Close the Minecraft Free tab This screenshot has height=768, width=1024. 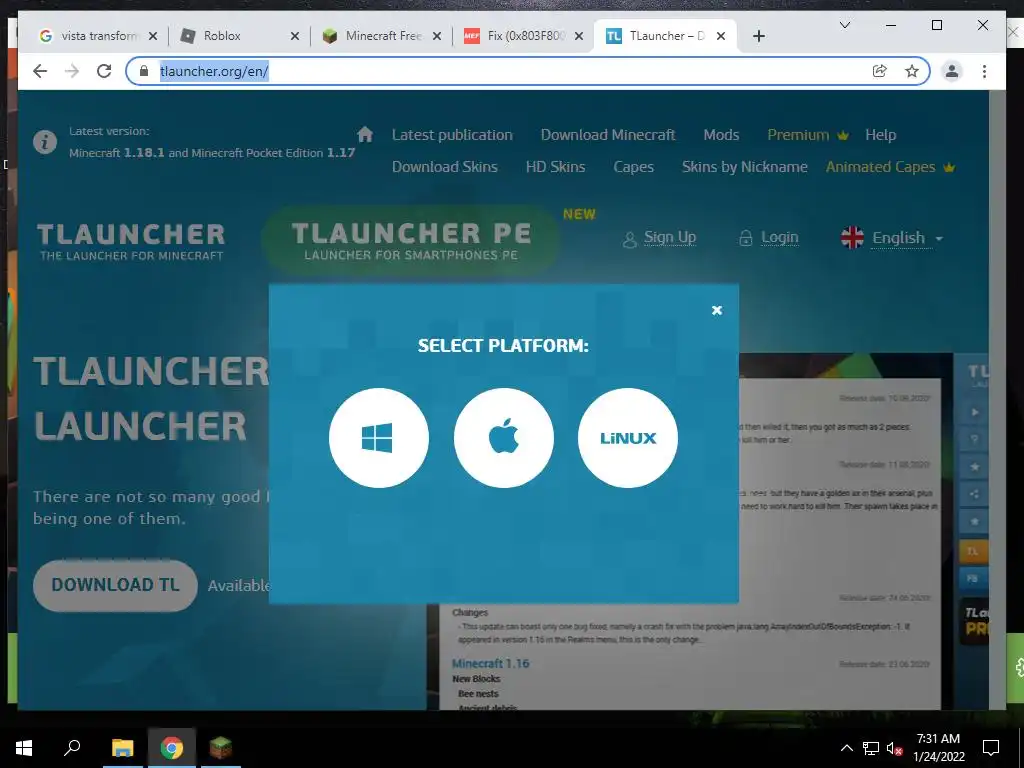tap(437, 36)
